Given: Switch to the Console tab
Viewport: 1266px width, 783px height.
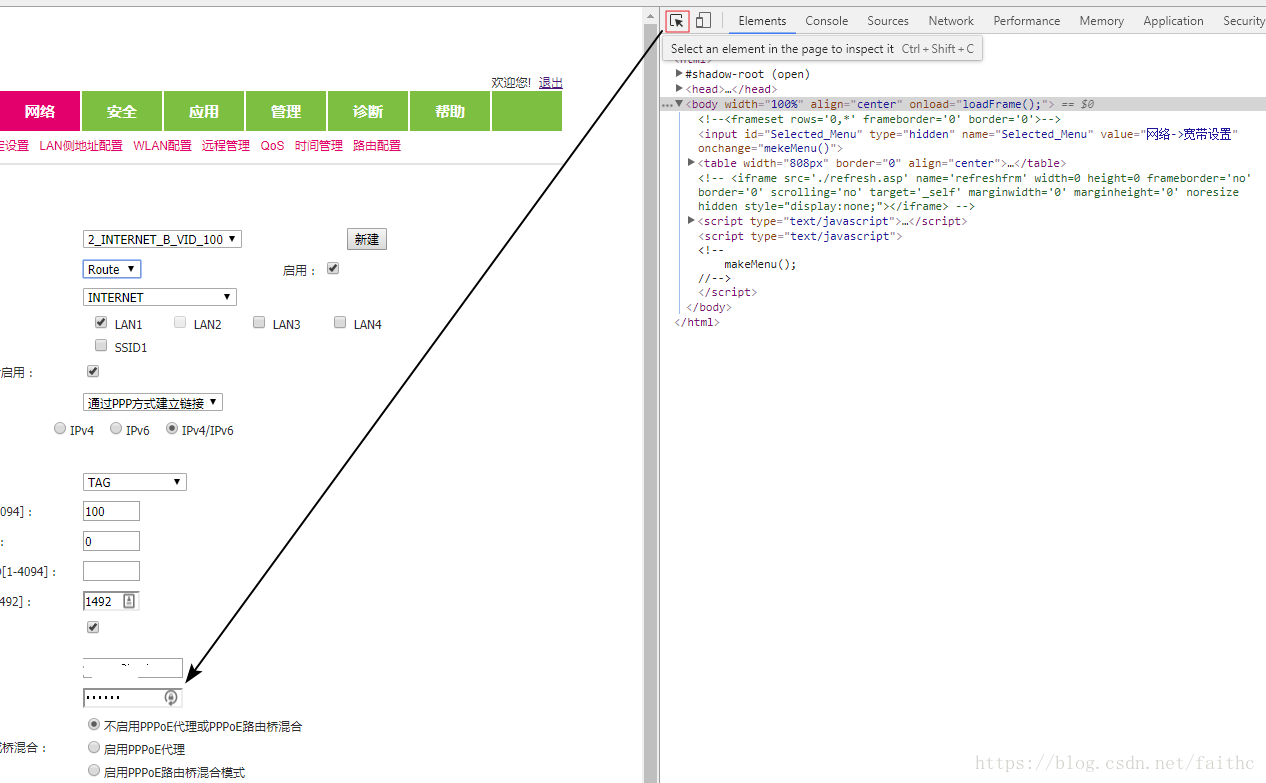Looking at the screenshot, I should pyautogui.click(x=827, y=20).
